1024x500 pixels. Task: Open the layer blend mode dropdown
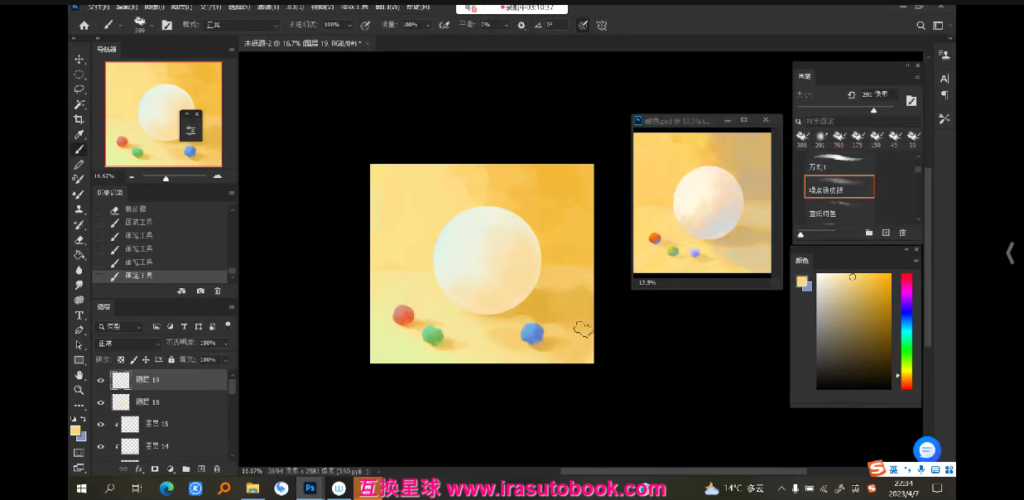128,343
